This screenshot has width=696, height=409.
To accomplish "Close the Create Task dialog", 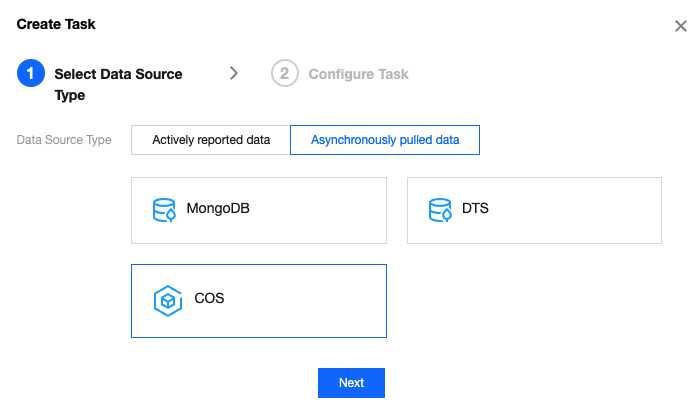I will click(x=680, y=26).
